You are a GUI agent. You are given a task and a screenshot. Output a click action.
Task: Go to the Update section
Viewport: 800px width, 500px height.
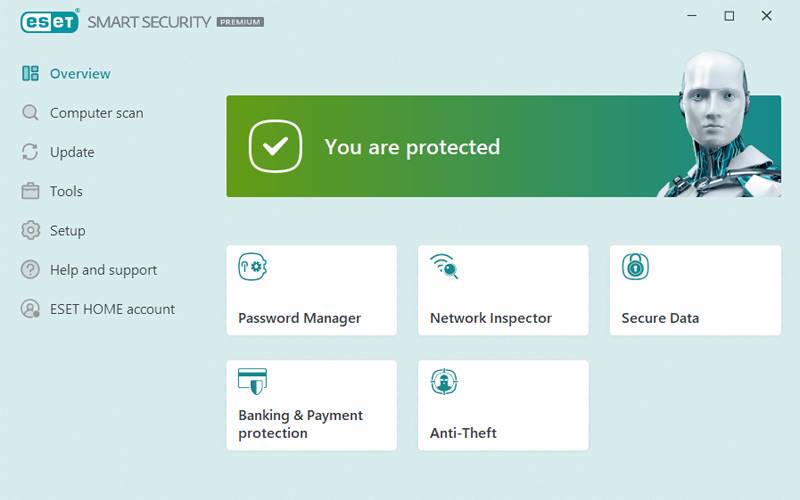pos(72,152)
